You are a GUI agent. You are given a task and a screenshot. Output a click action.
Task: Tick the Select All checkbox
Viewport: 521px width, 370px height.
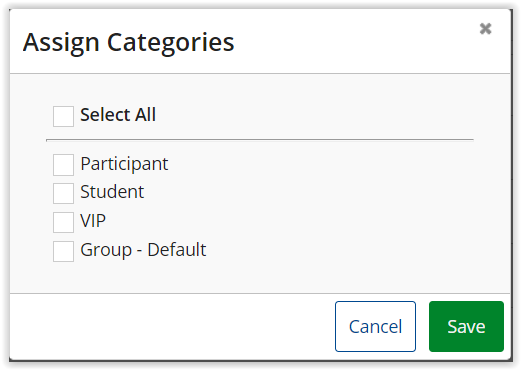click(x=63, y=116)
